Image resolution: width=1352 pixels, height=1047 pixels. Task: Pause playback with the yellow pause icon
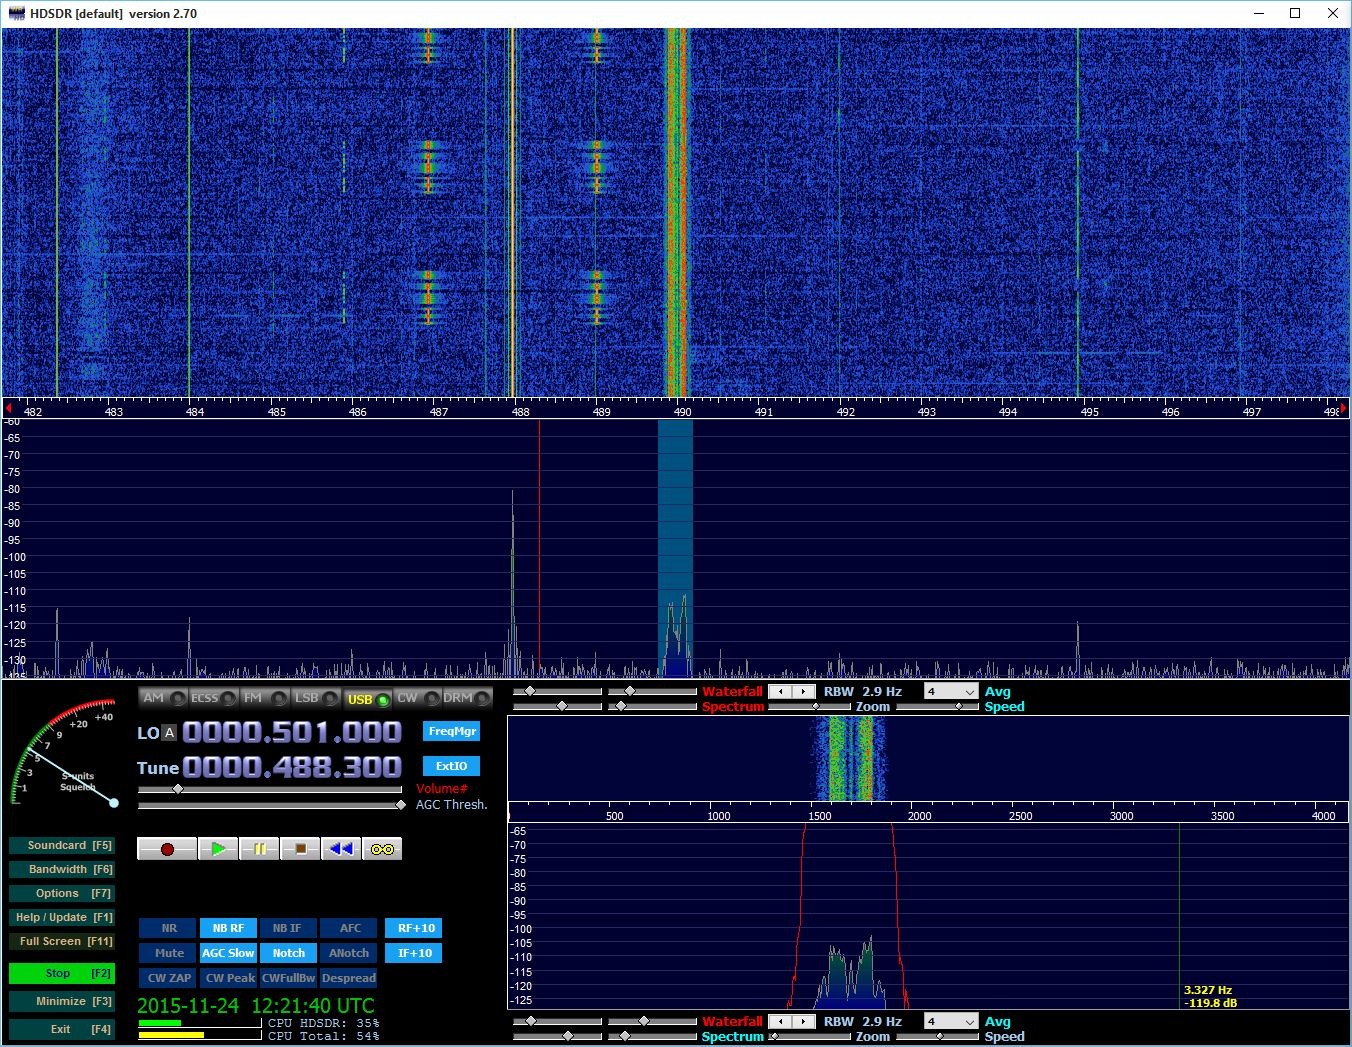[259, 849]
